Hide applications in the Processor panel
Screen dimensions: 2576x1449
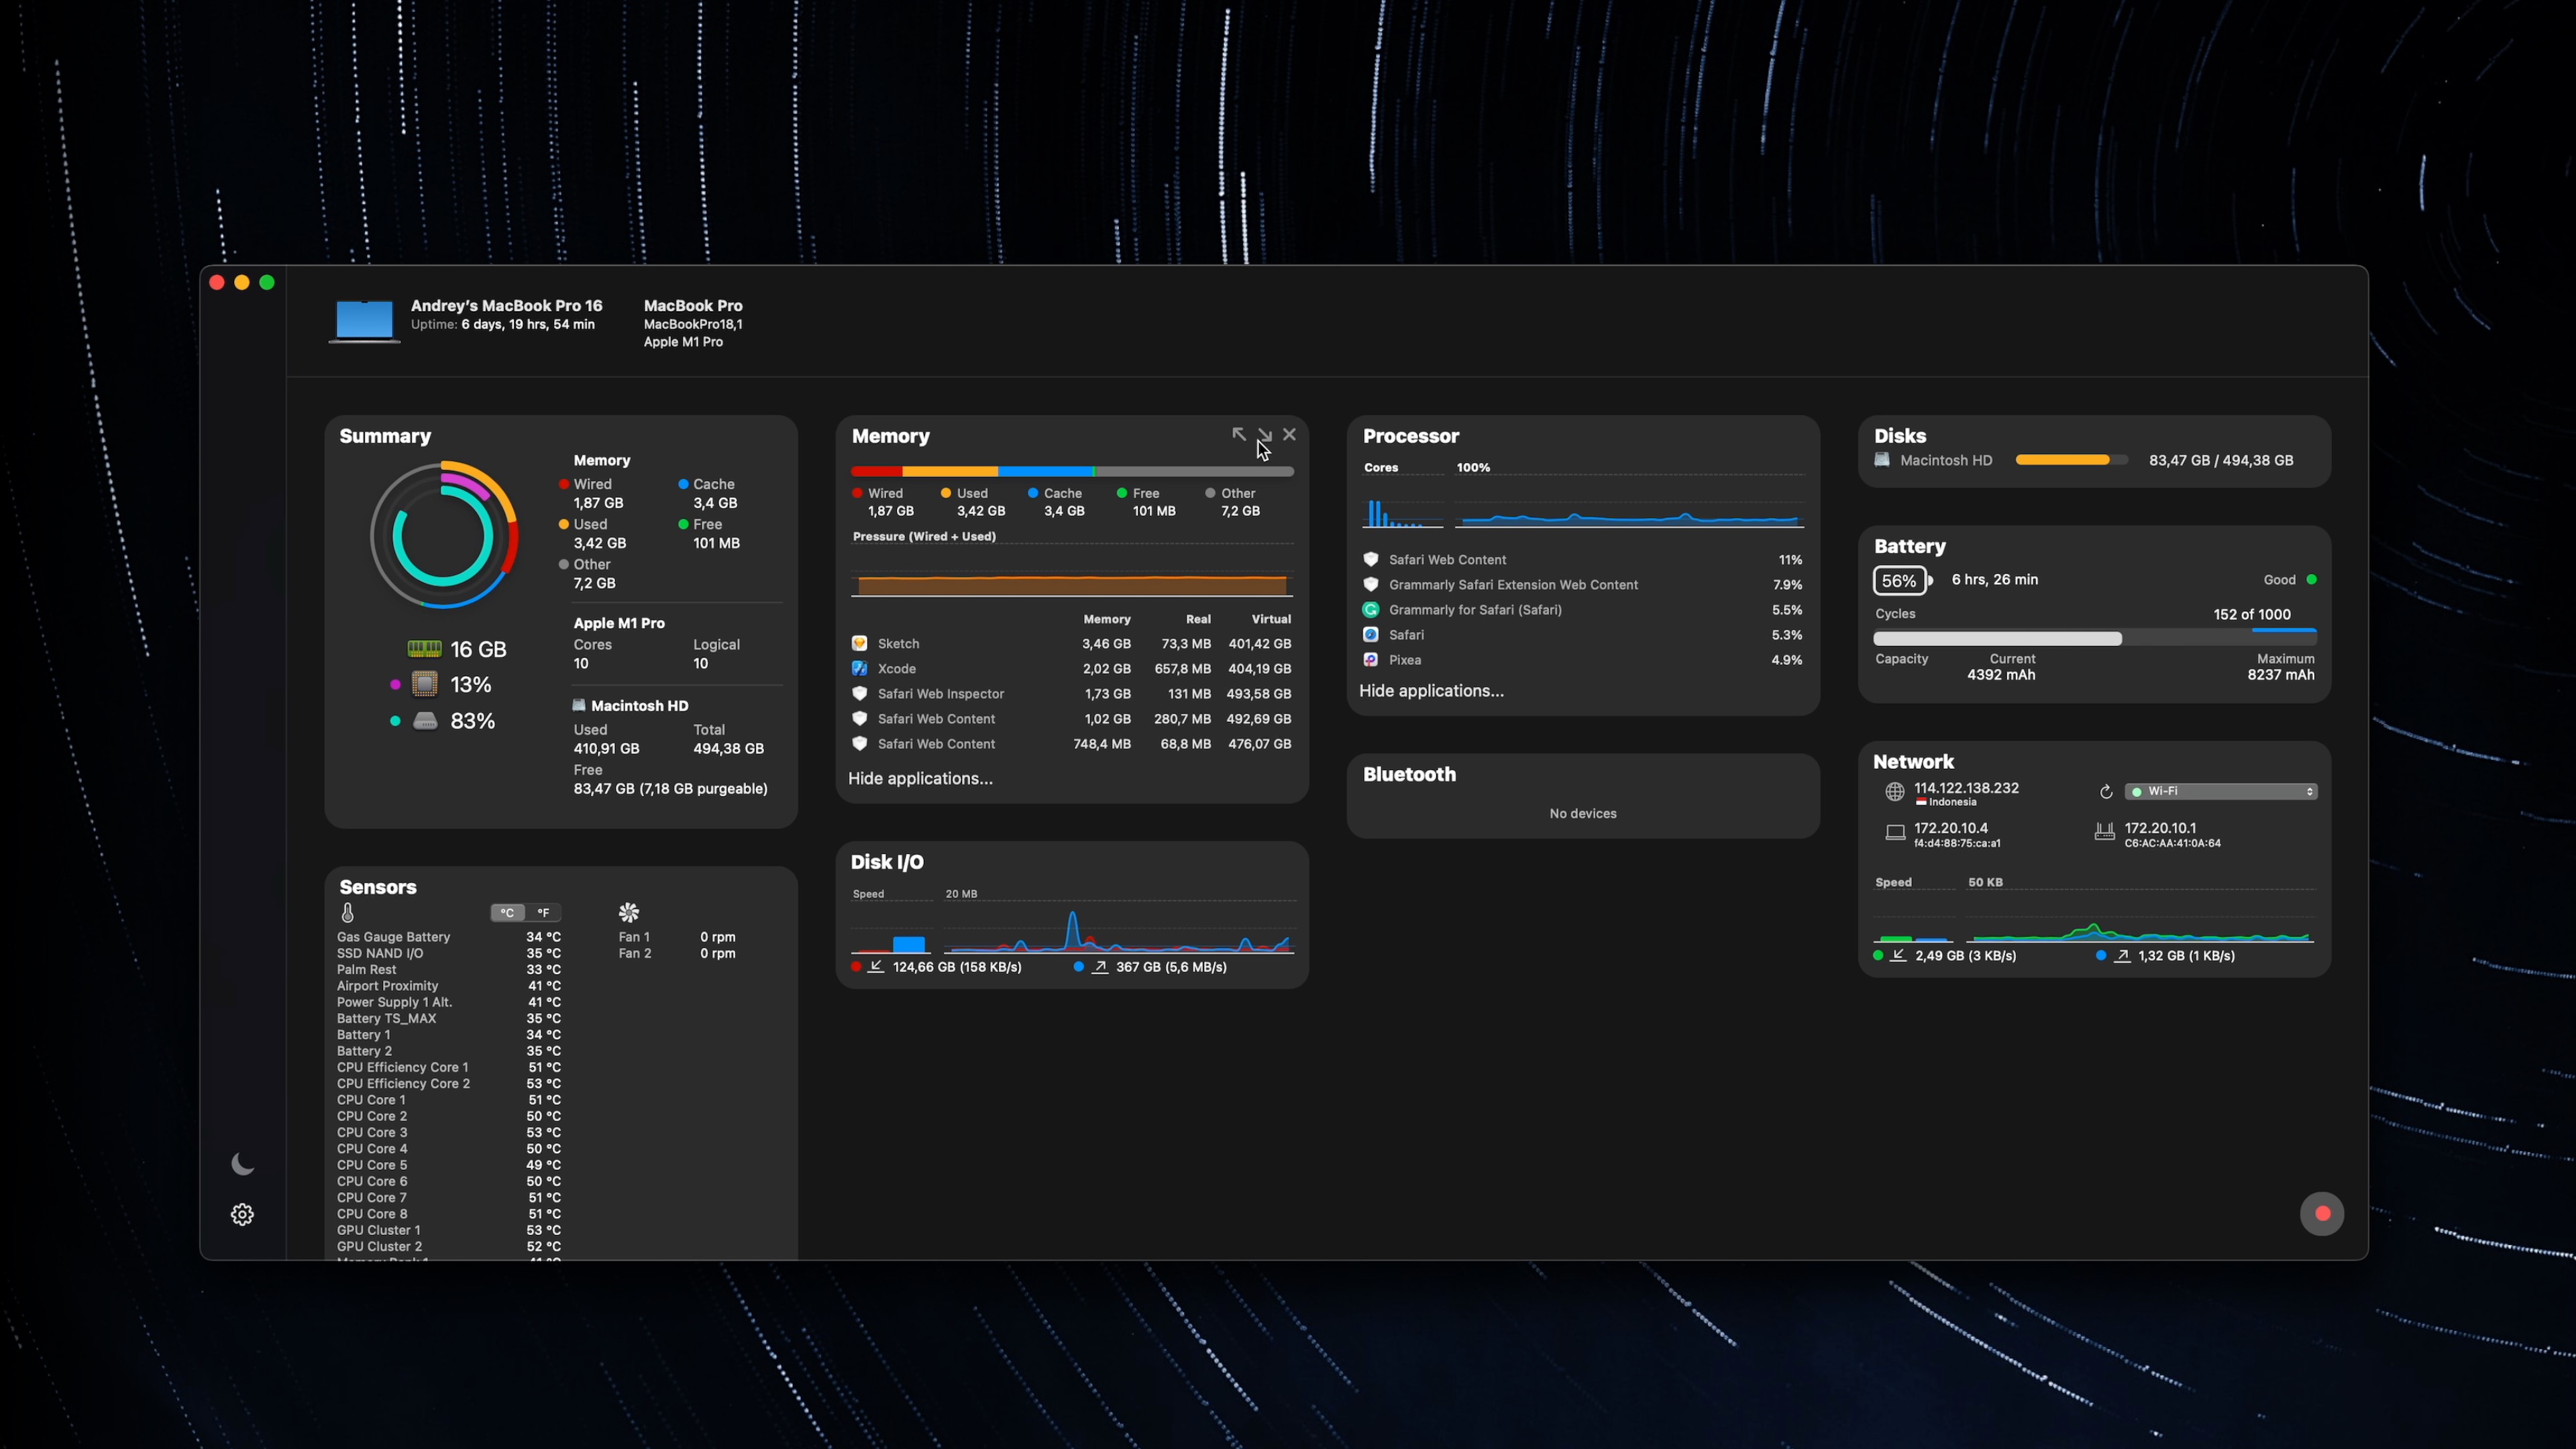1431,691
